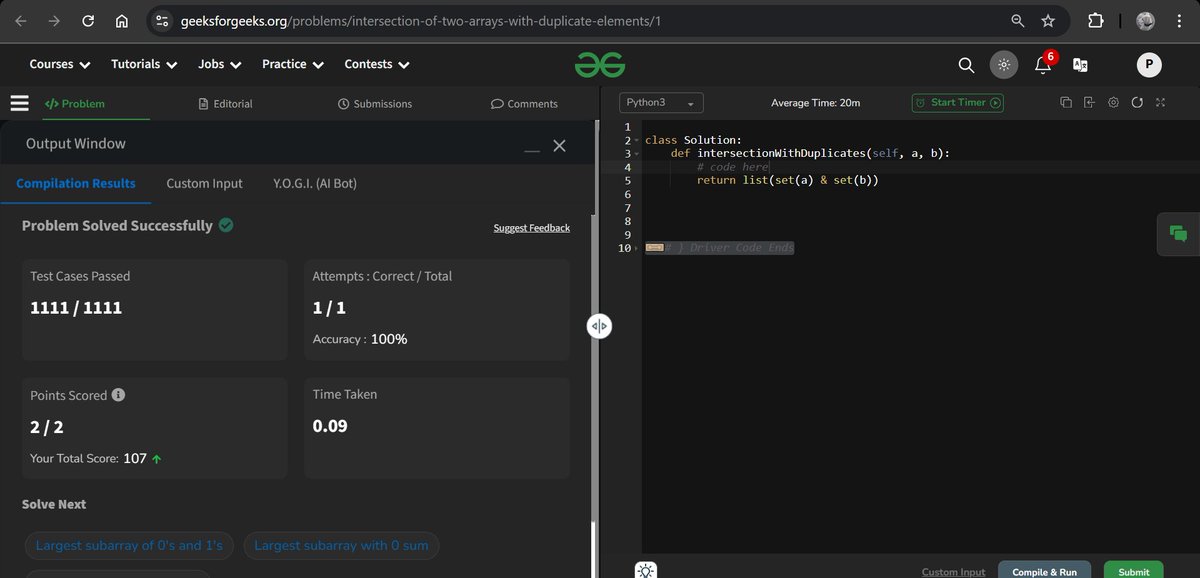Go back using browser back arrow
Image resolution: width=1200 pixels, height=578 pixels.
click(21, 21)
